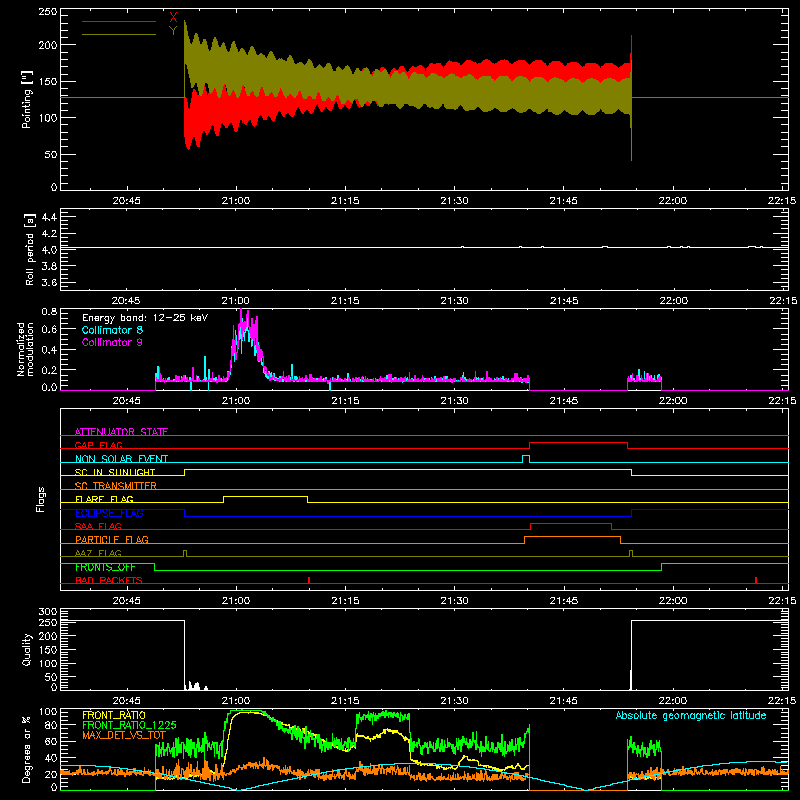Screen dimensions: 800x800
Task: Click the SC_IN_SUNLIGHT flag label
Action: coord(115,472)
